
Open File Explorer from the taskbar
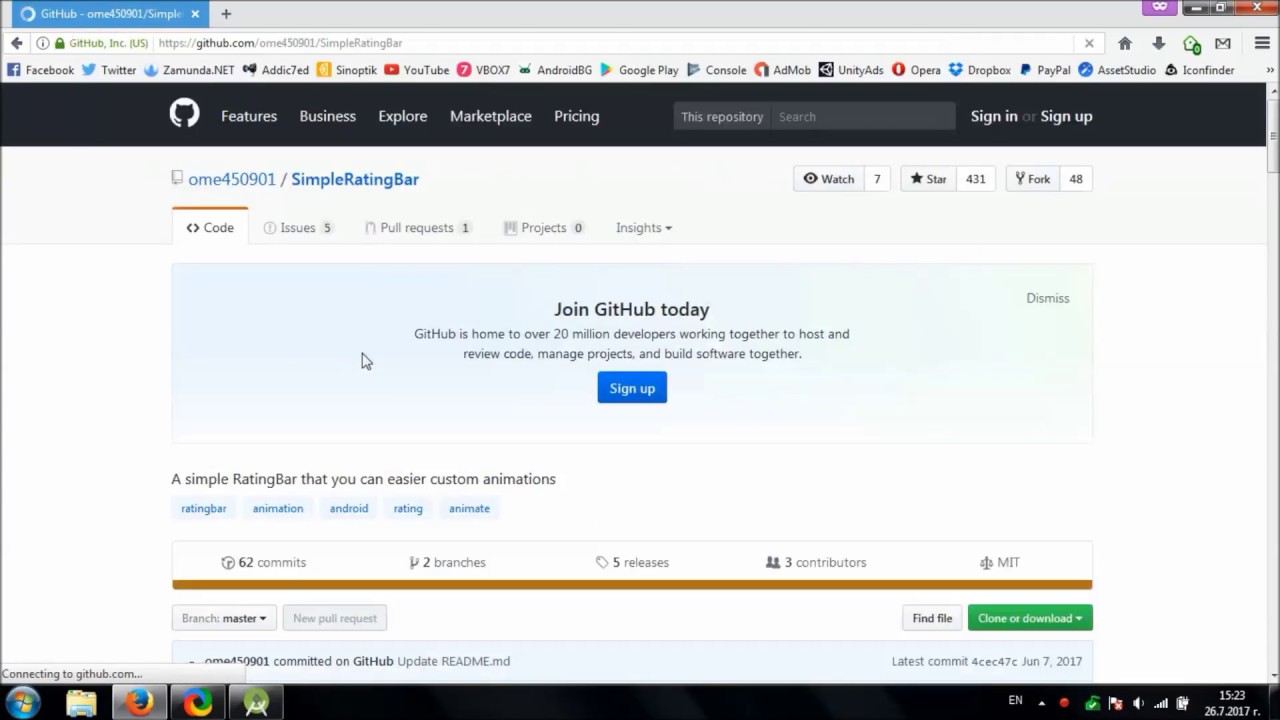81,703
